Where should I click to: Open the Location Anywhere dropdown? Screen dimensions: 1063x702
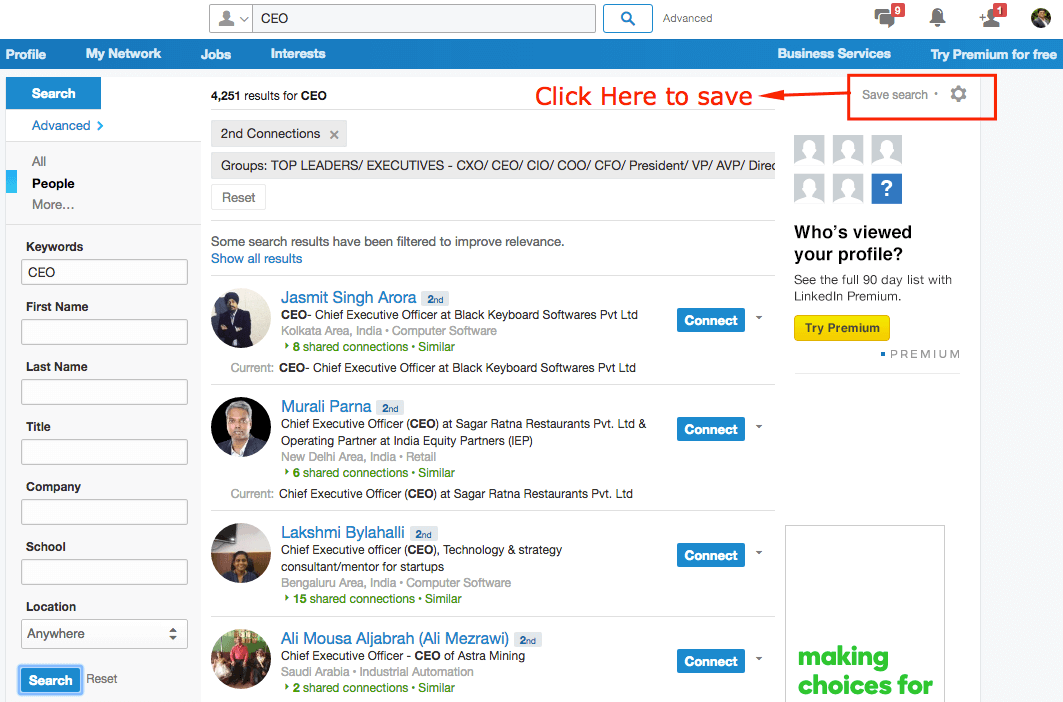[x=104, y=633]
